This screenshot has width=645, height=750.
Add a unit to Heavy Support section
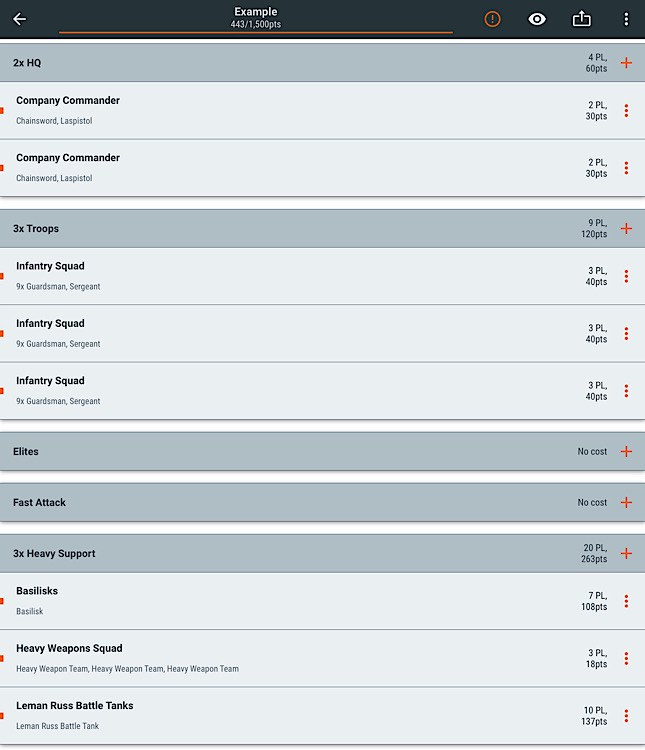[x=626, y=553]
